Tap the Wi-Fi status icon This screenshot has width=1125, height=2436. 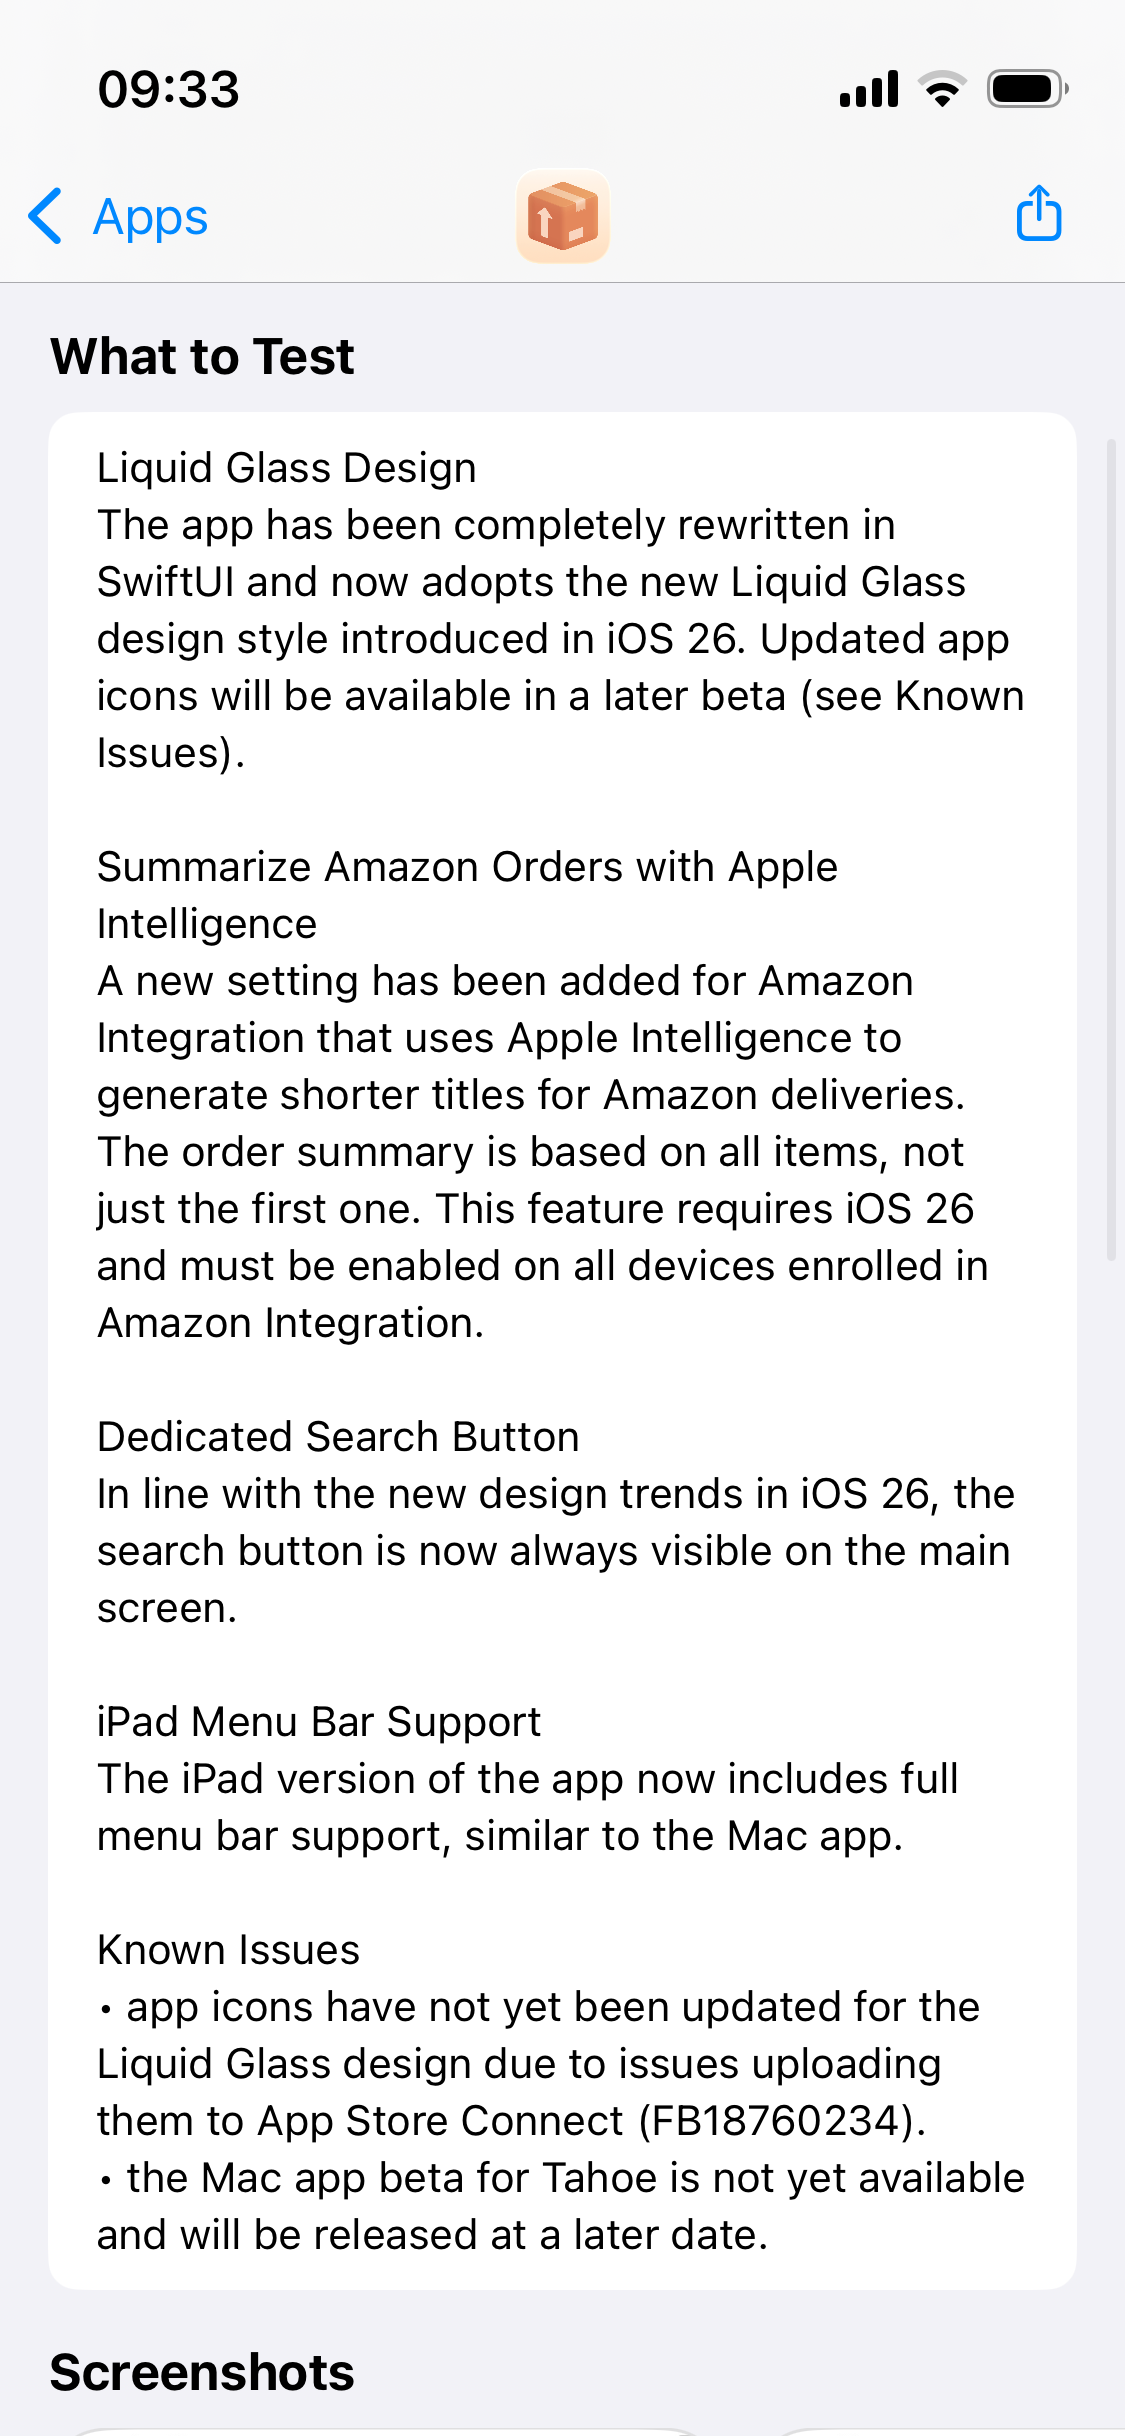coord(942,89)
